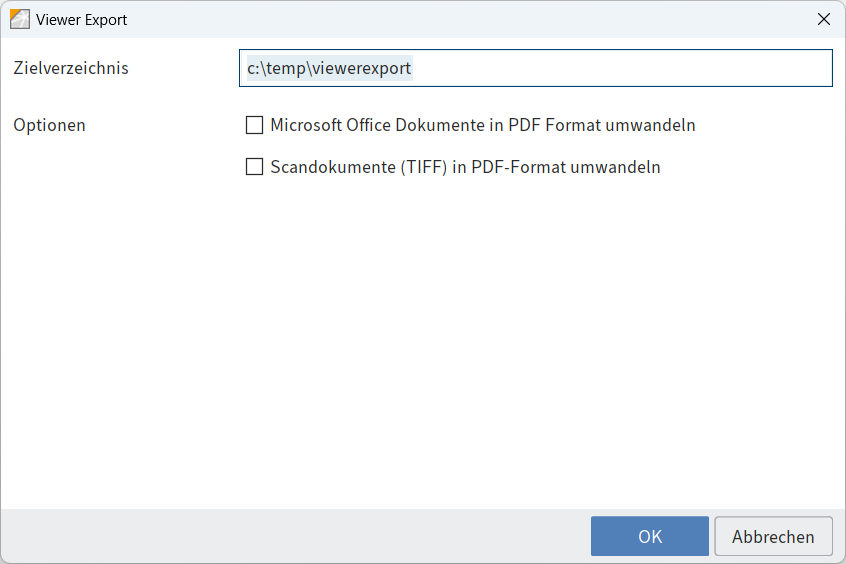Screen dimensions: 846x564
Task: Click the word 'Microsoft' in the first option
Action: (306, 126)
